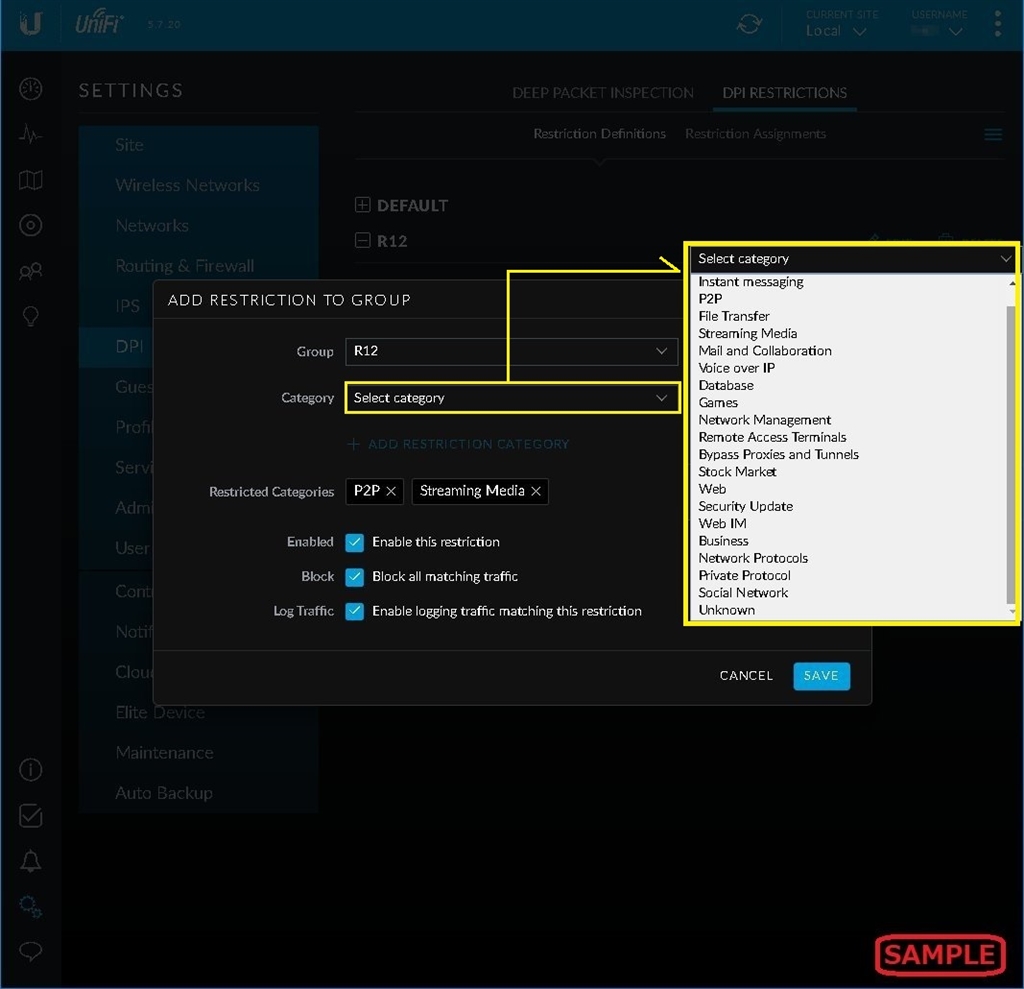
Task: Select Security Update category
Action: coord(746,506)
